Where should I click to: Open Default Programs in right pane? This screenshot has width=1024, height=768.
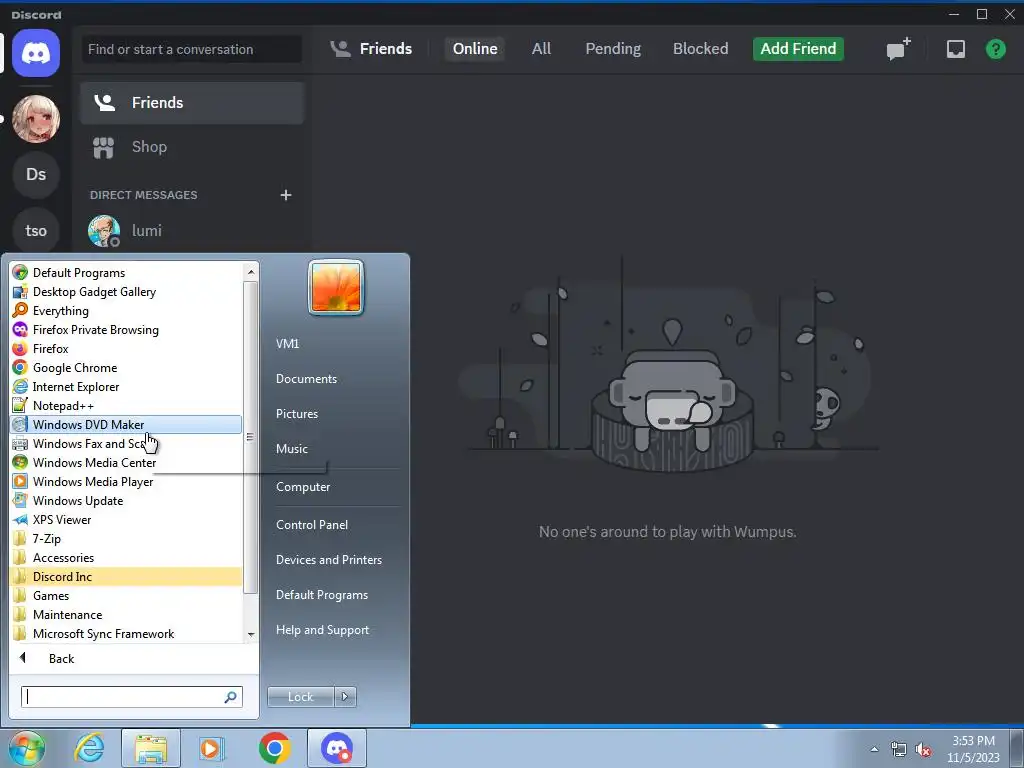(x=322, y=595)
